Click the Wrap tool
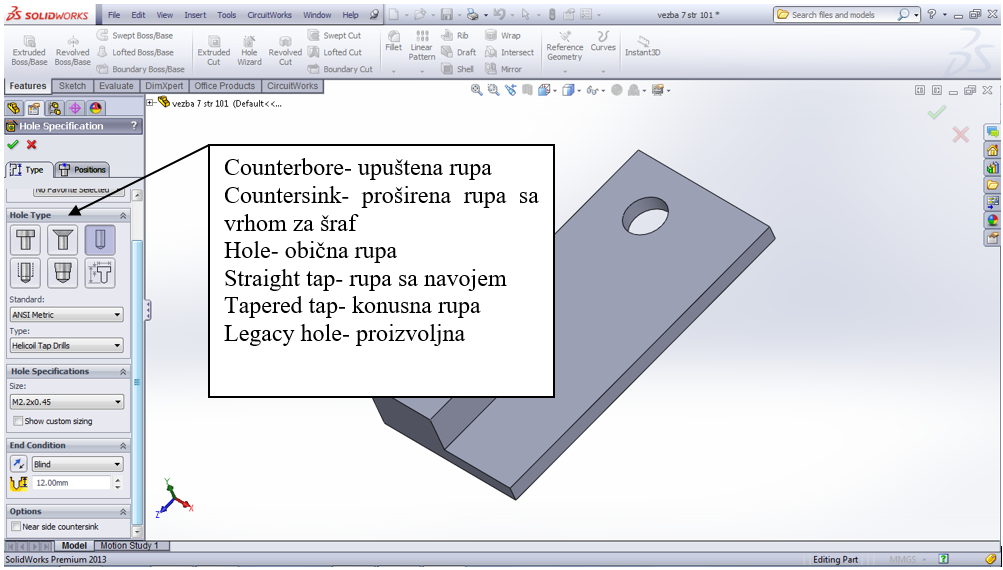This screenshot has height=570, width=1003. click(503, 36)
